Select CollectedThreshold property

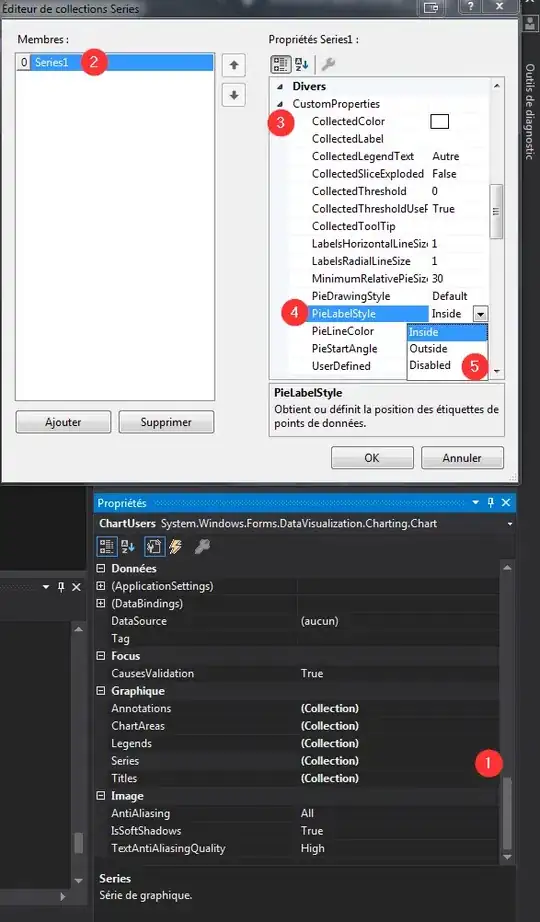pos(359,191)
